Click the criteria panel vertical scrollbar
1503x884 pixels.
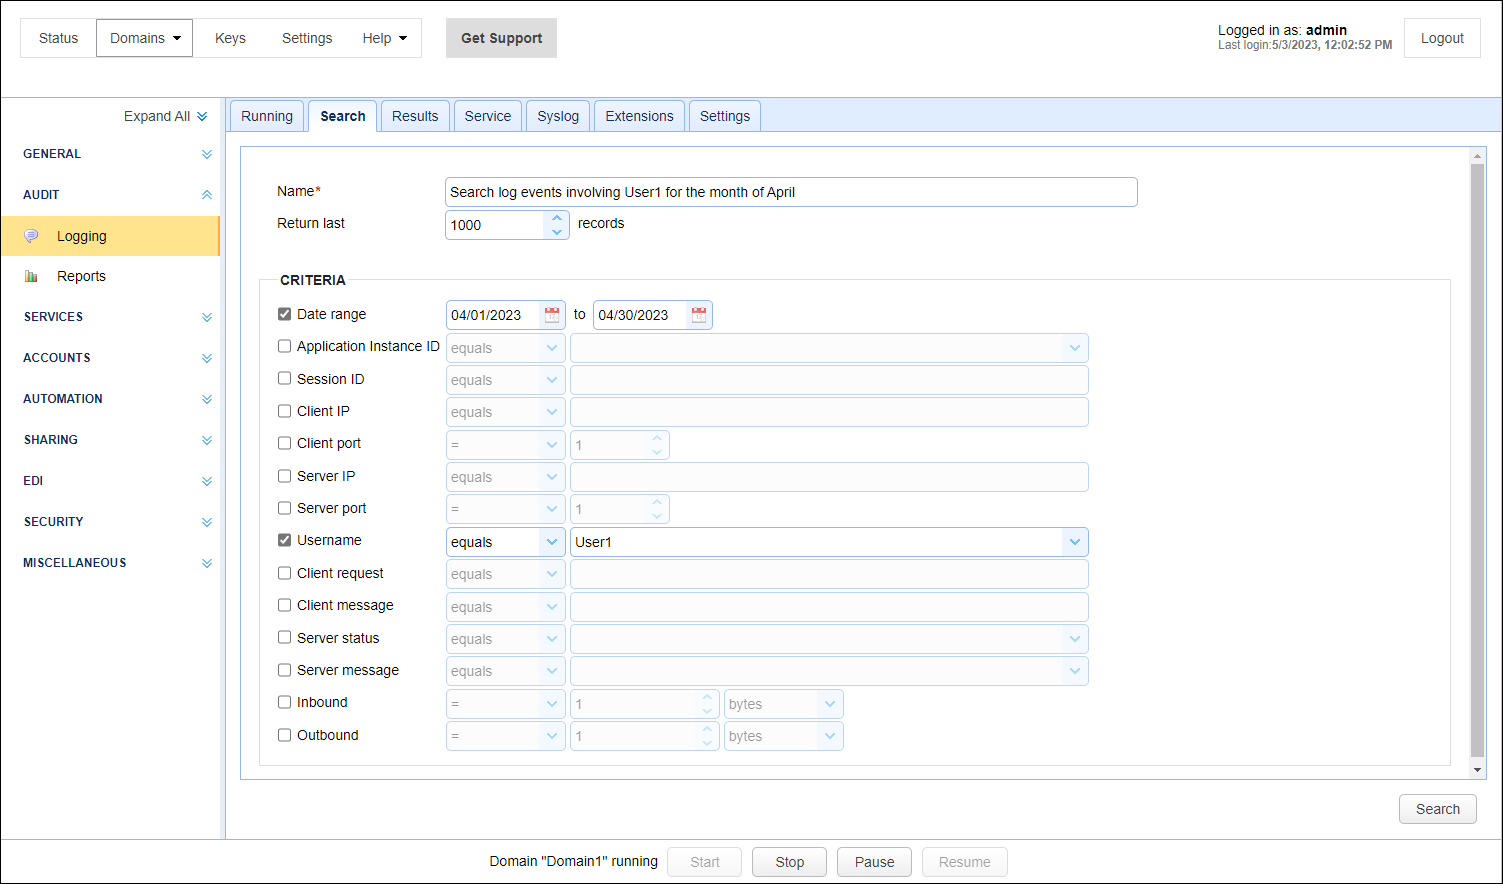(x=1478, y=460)
